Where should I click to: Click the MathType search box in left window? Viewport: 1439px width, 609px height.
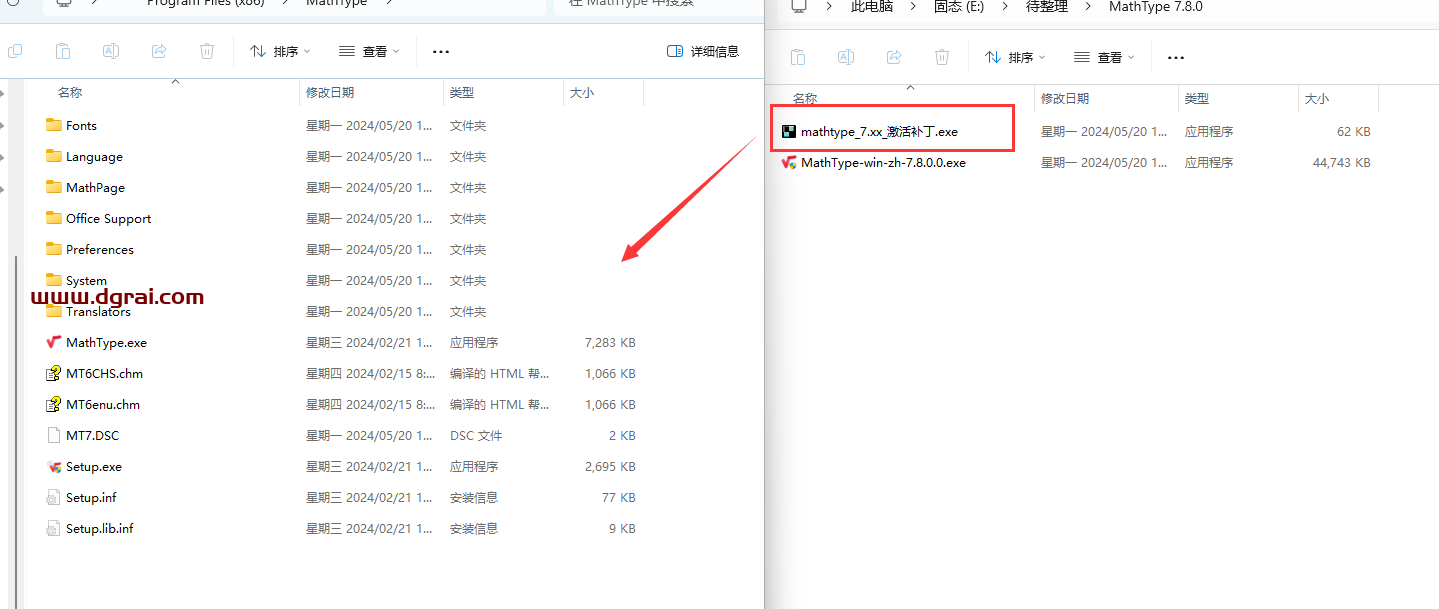pos(658,5)
